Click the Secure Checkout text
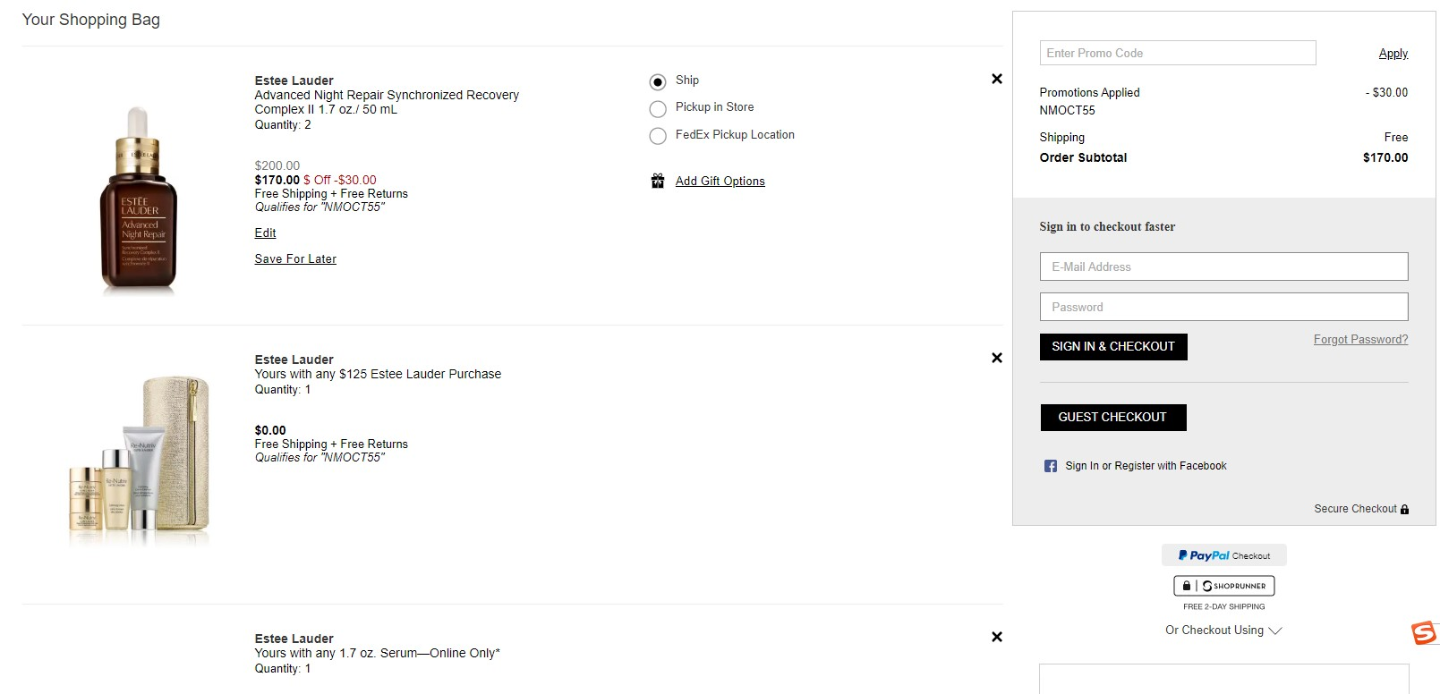Viewport: 1440px width, 694px height. click(x=1355, y=509)
